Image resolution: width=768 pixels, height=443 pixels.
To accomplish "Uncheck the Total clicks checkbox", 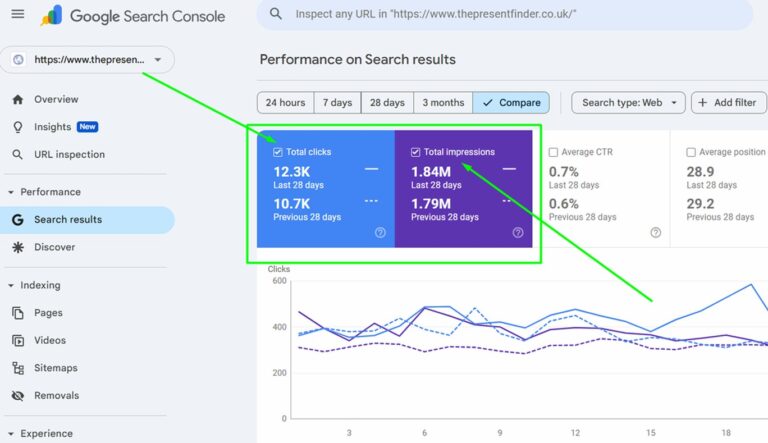I will coord(278,152).
